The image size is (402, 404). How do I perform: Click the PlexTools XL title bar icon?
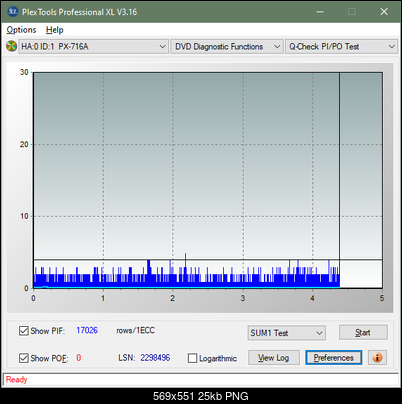tap(13, 12)
